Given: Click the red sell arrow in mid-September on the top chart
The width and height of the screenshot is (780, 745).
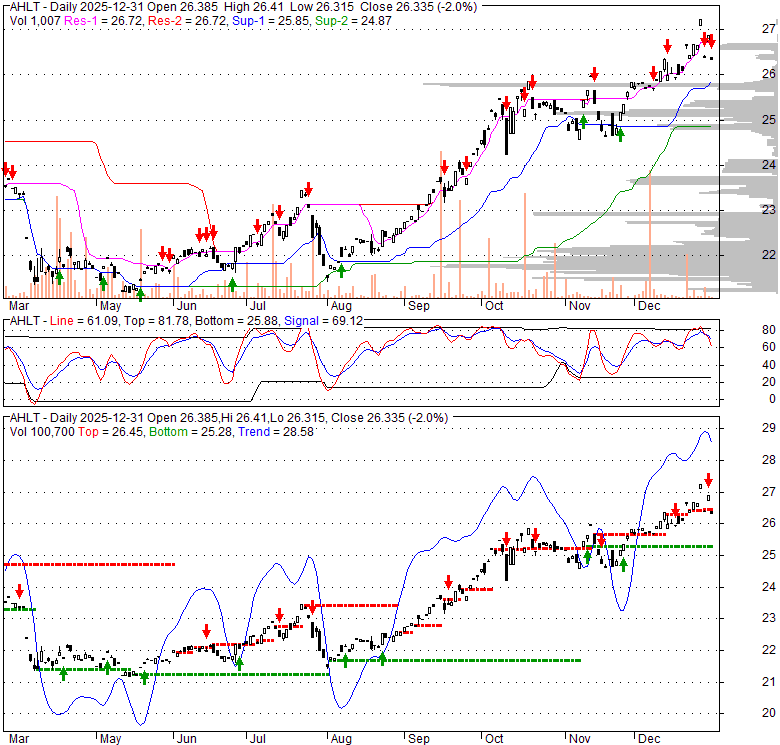Looking at the screenshot, I should (x=443, y=168).
